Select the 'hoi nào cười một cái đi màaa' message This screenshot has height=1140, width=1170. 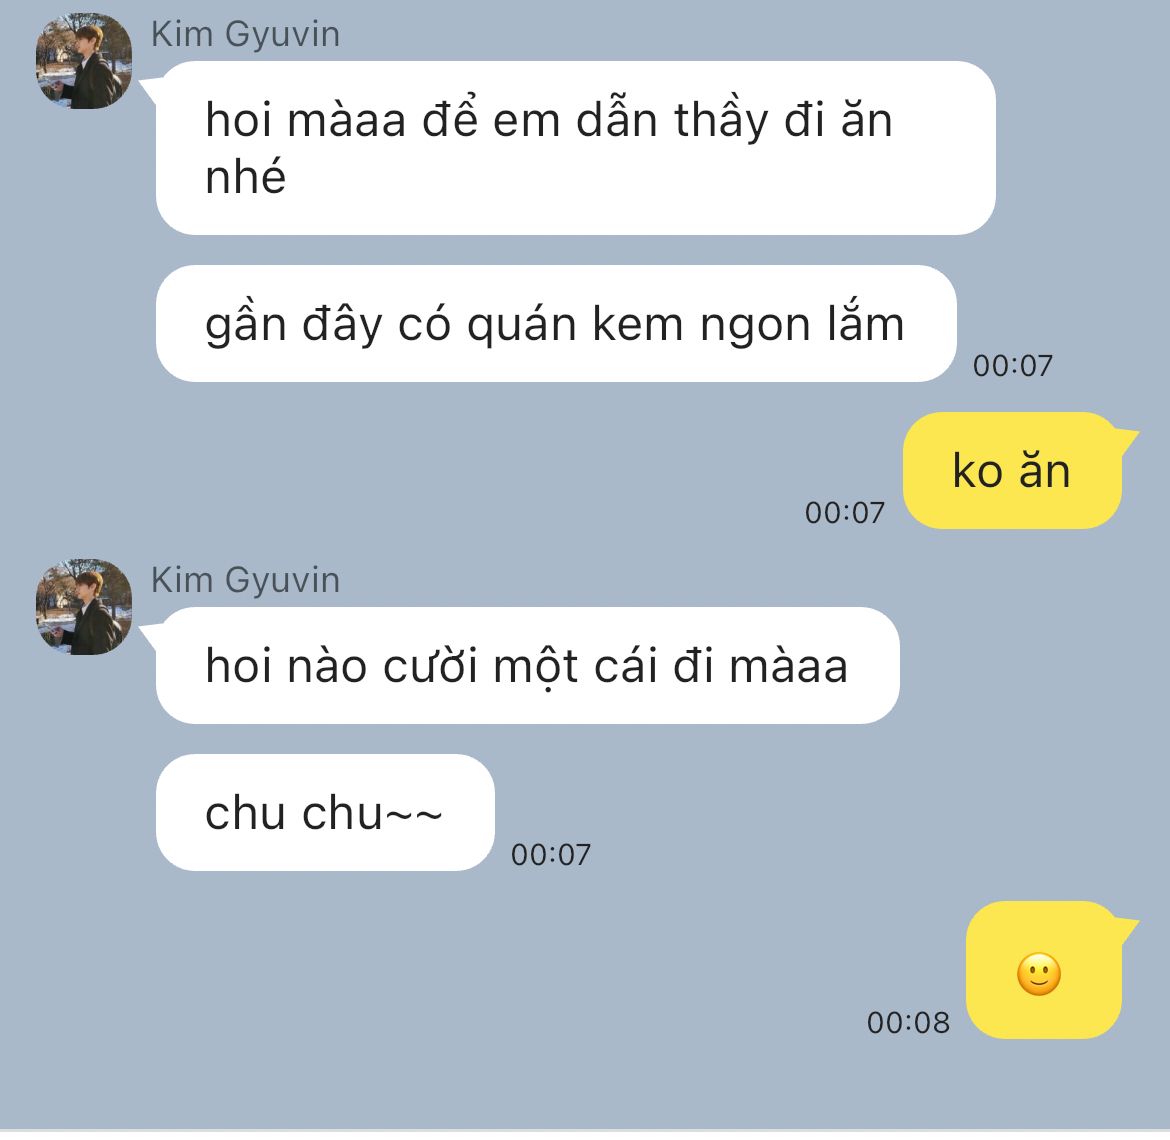pyautogui.click(x=528, y=665)
